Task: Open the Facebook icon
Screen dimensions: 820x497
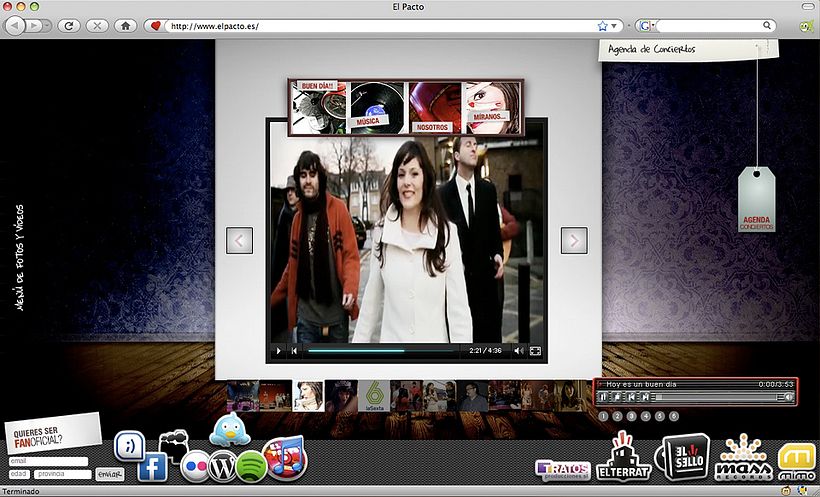Action: (152, 467)
